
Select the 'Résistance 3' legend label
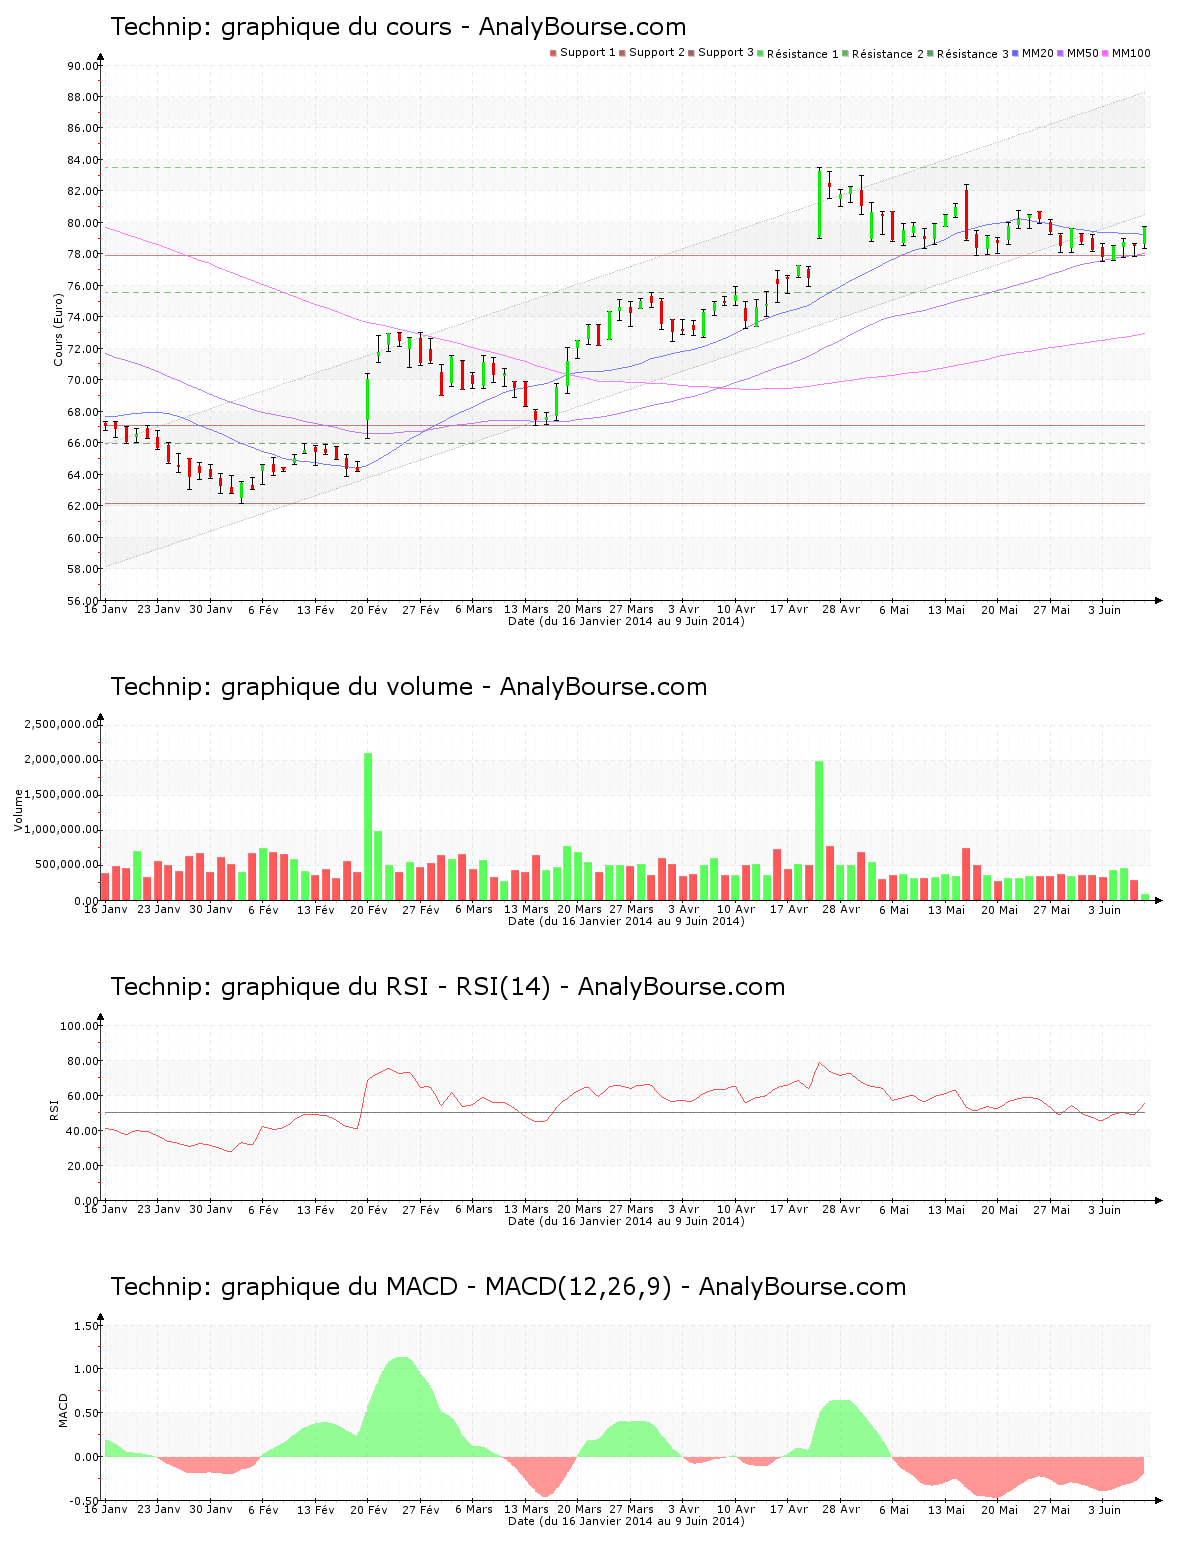click(973, 54)
